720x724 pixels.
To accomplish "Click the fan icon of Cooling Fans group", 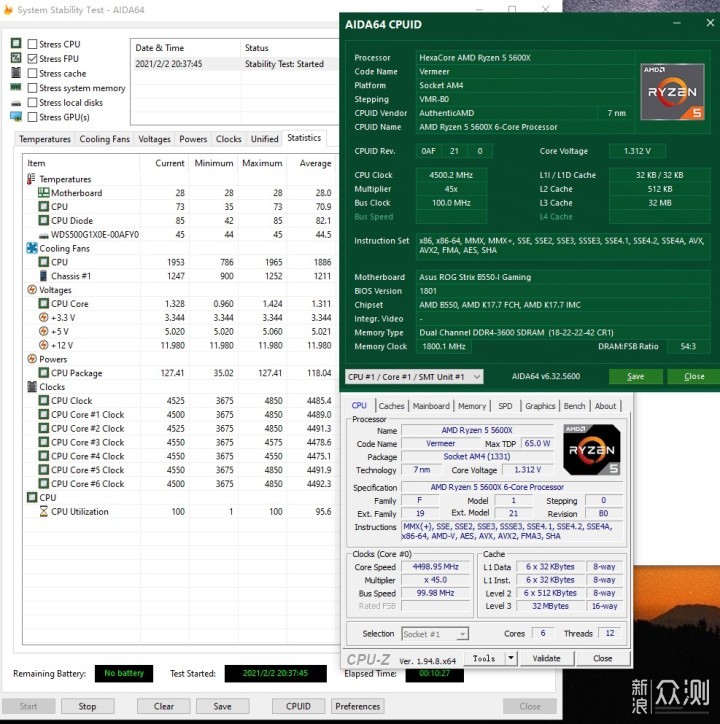I will coord(32,248).
